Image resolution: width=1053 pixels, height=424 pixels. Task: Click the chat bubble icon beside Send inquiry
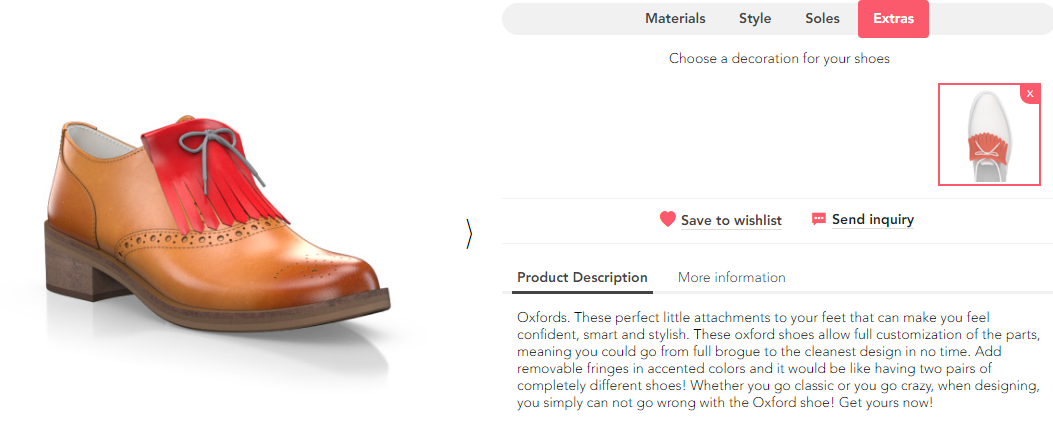pos(819,219)
